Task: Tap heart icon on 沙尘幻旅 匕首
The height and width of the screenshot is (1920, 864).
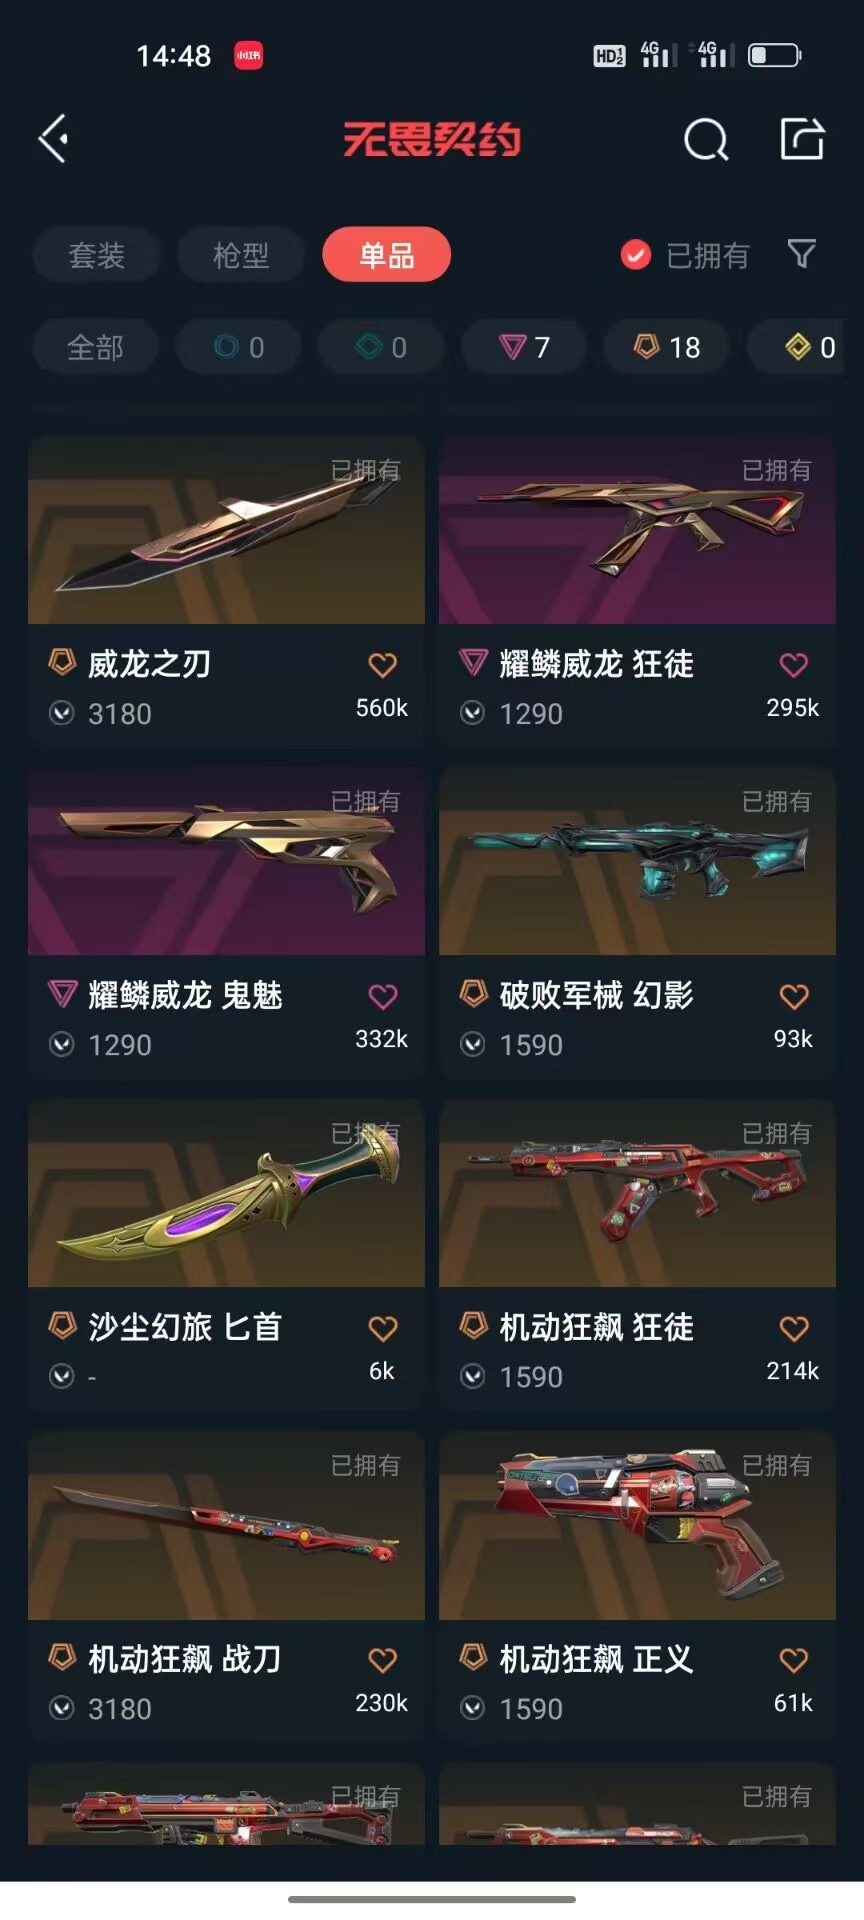Action: point(383,1329)
